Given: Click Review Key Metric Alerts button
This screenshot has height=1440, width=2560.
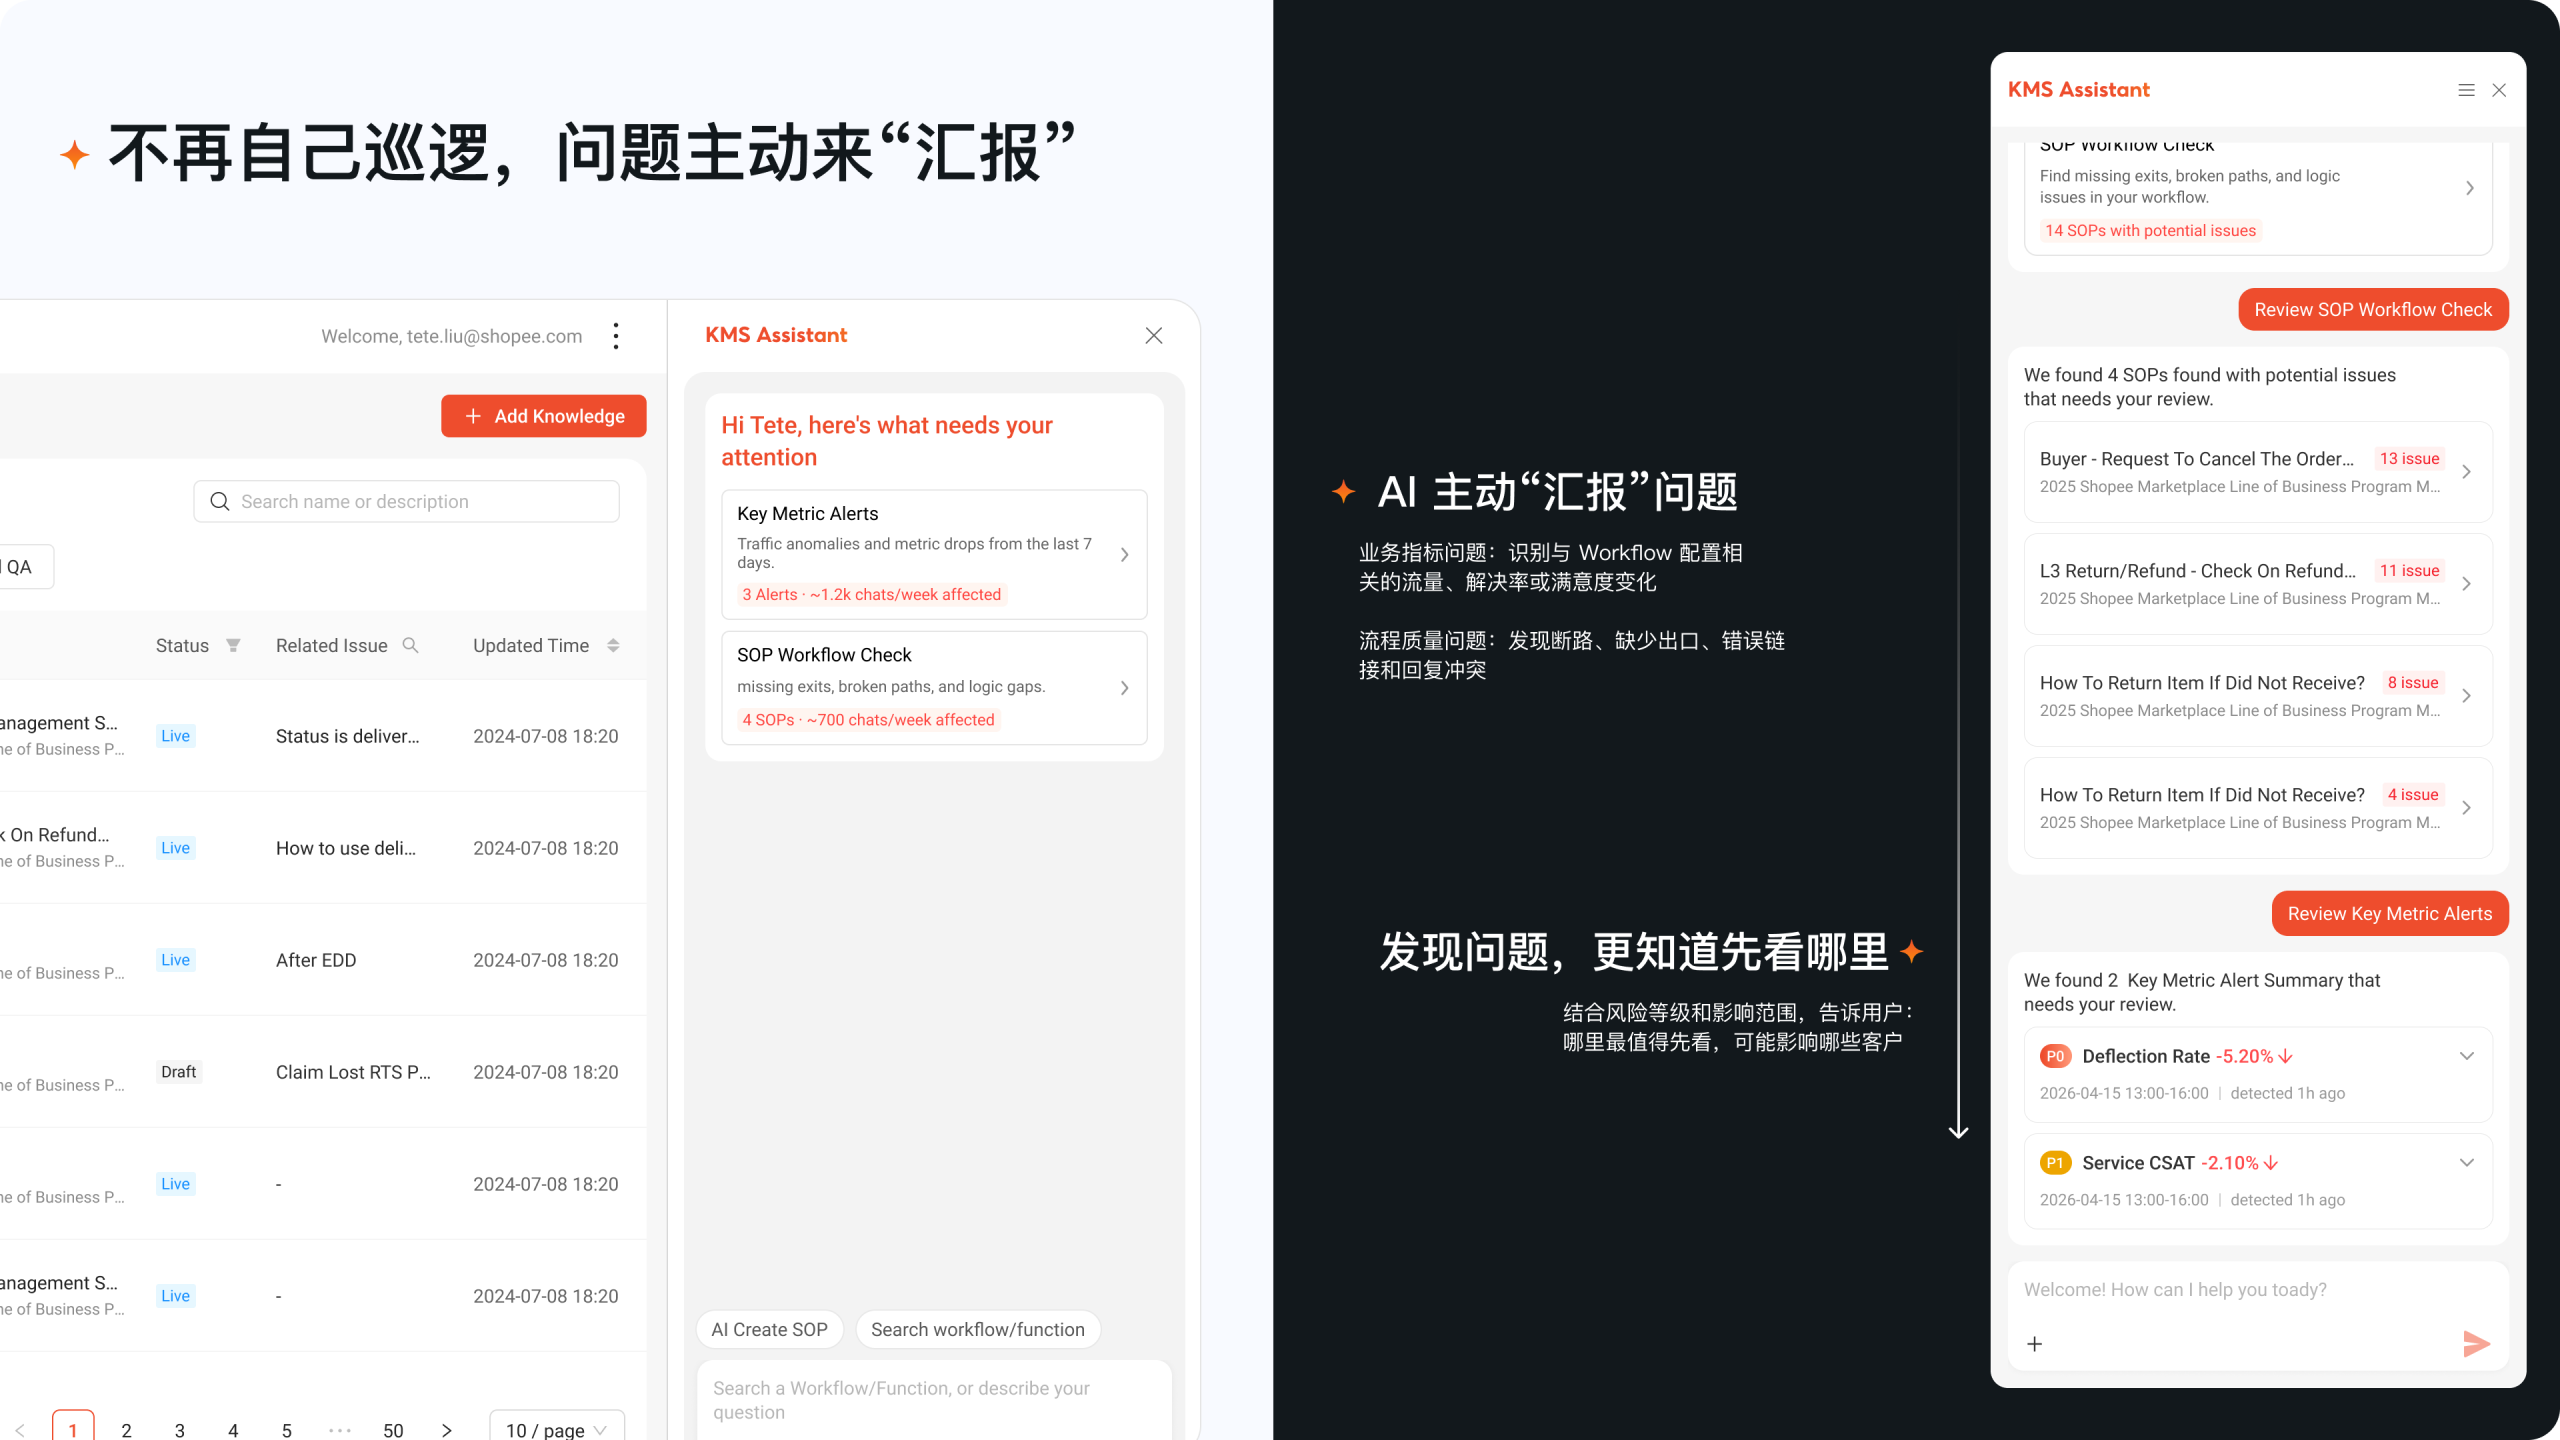Looking at the screenshot, I should [2390, 914].
